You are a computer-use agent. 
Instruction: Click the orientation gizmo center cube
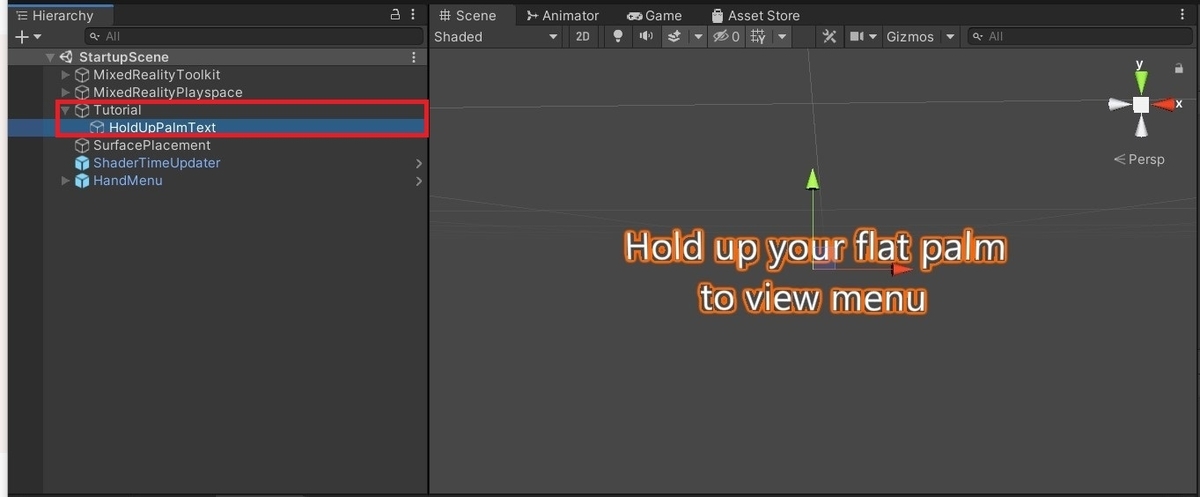pyautogui.click(x=1140, y=104)
